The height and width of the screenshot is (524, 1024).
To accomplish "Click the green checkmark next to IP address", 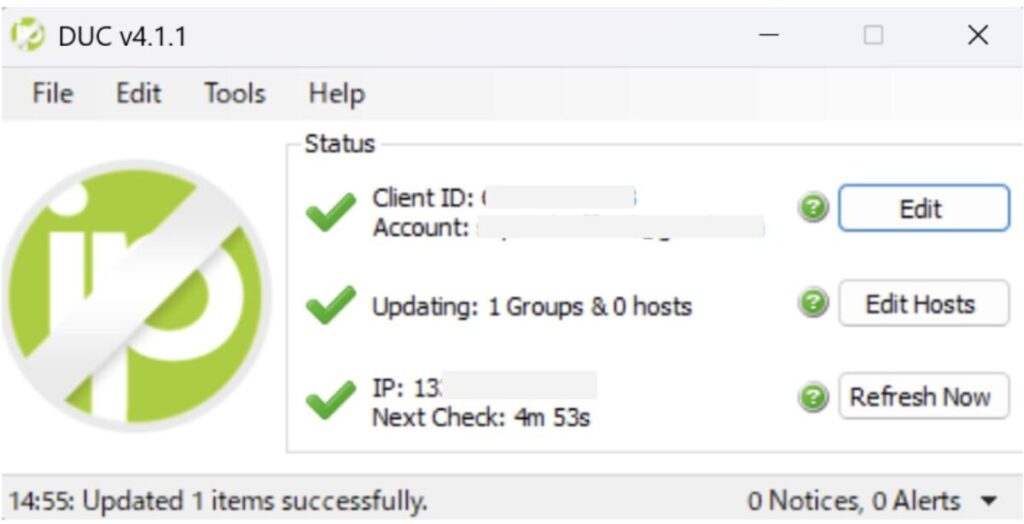I will (x=330, y=399).
